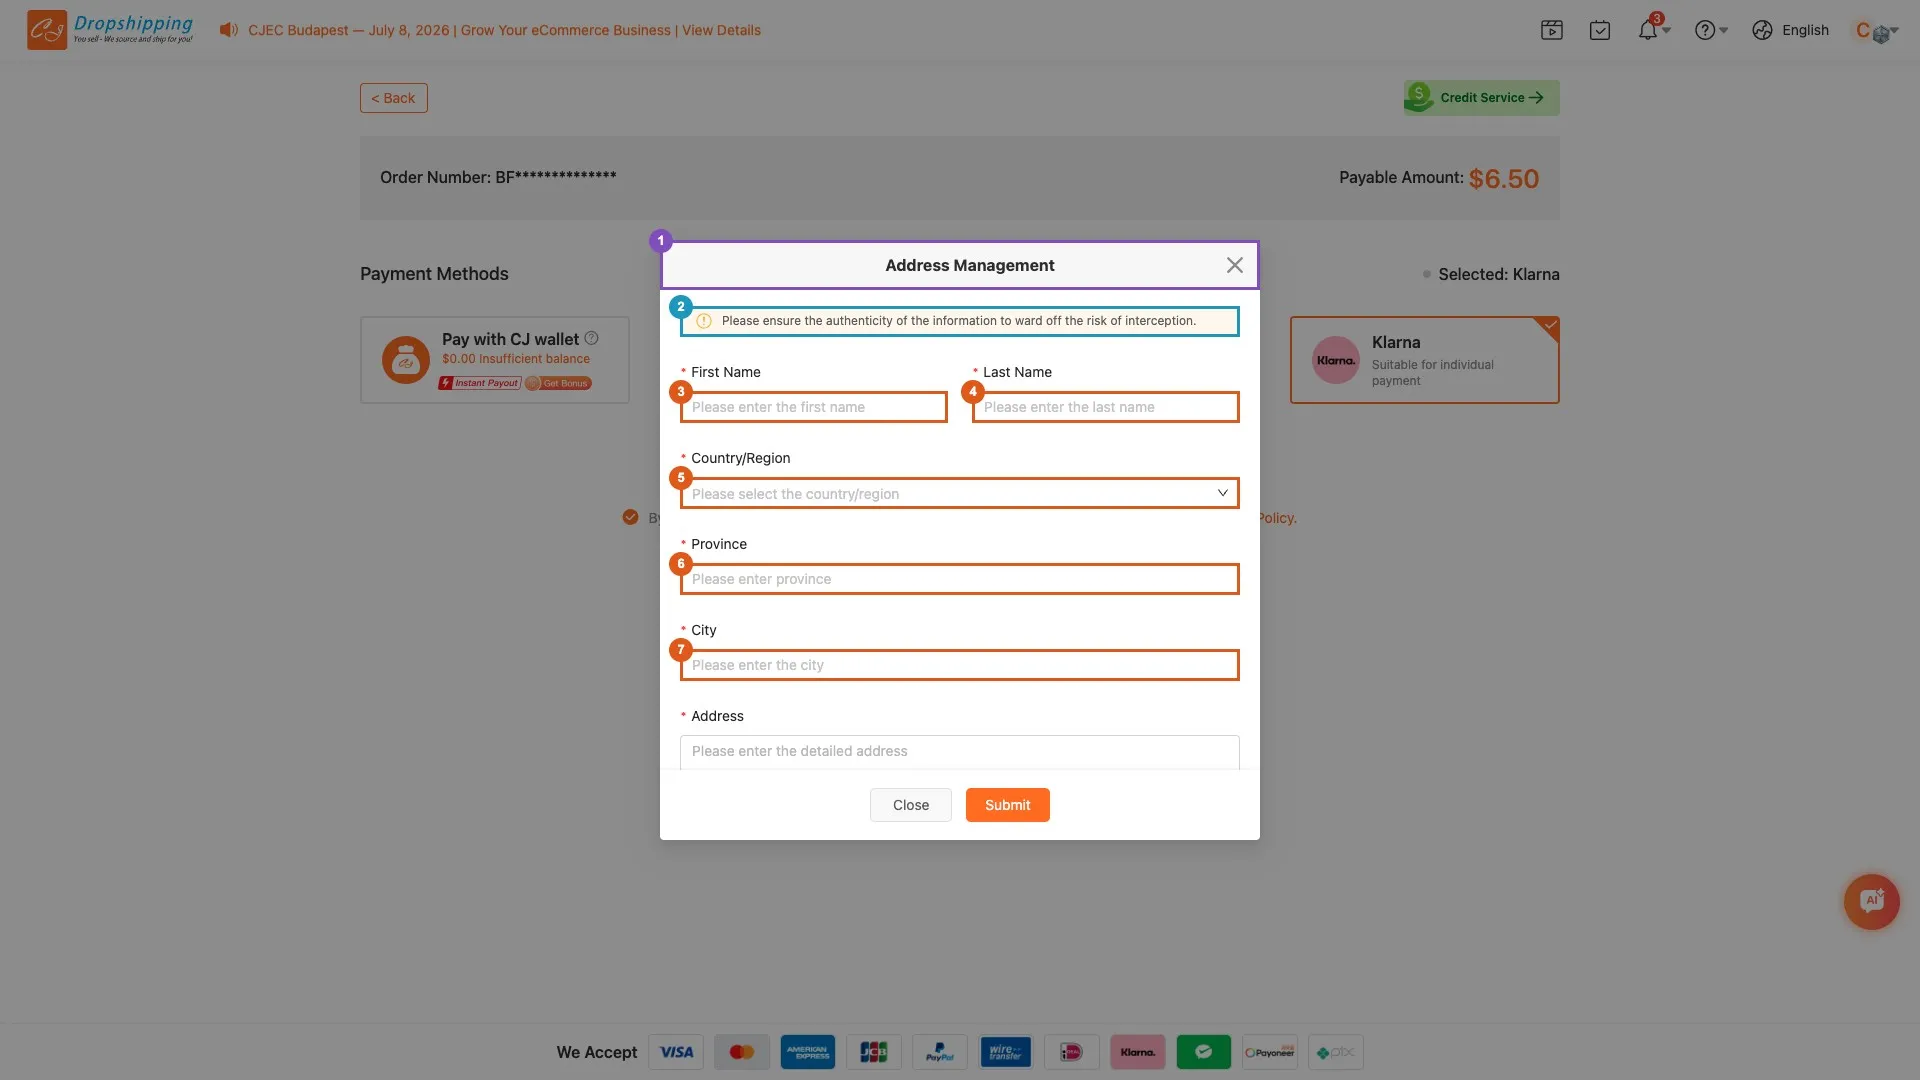Image resolution: width=1920 pixels, height=1080 pixels.
Task: Open the Country/Region dropdown
Action: (959, 493)
